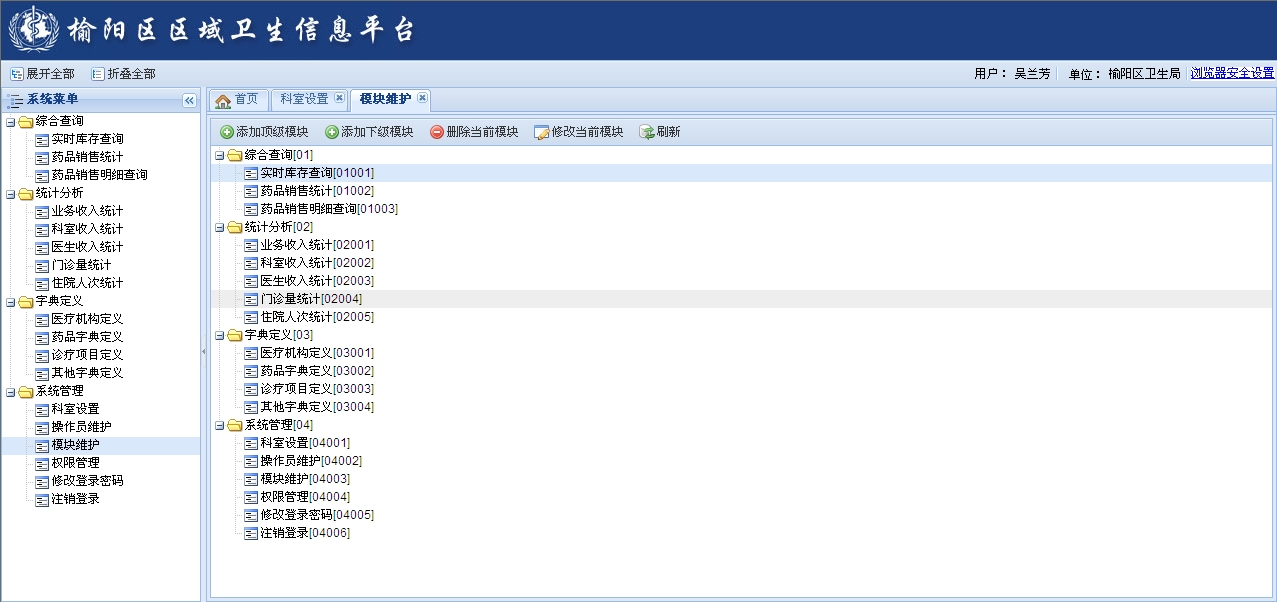Open 住院人次统计 from sidebar menu
This screenshot has height=602, width=1277.
pyautogui.click(x=87, y=283)
